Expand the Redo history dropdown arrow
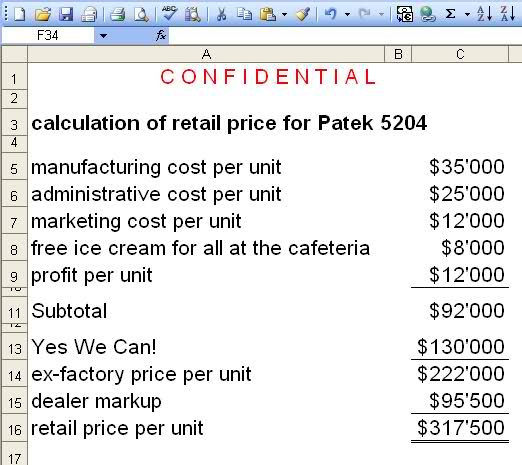This screenshot has width=522, height=465. tap(381, 14)
